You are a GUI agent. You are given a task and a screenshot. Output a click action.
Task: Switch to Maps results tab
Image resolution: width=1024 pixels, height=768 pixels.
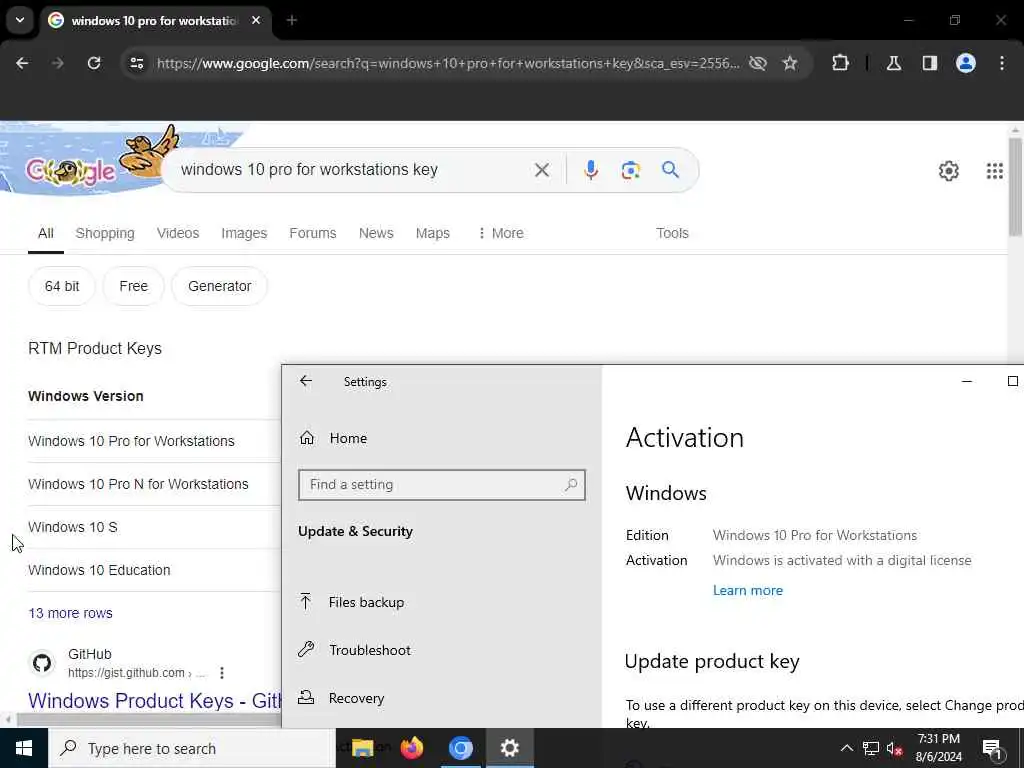click(433, 233)
